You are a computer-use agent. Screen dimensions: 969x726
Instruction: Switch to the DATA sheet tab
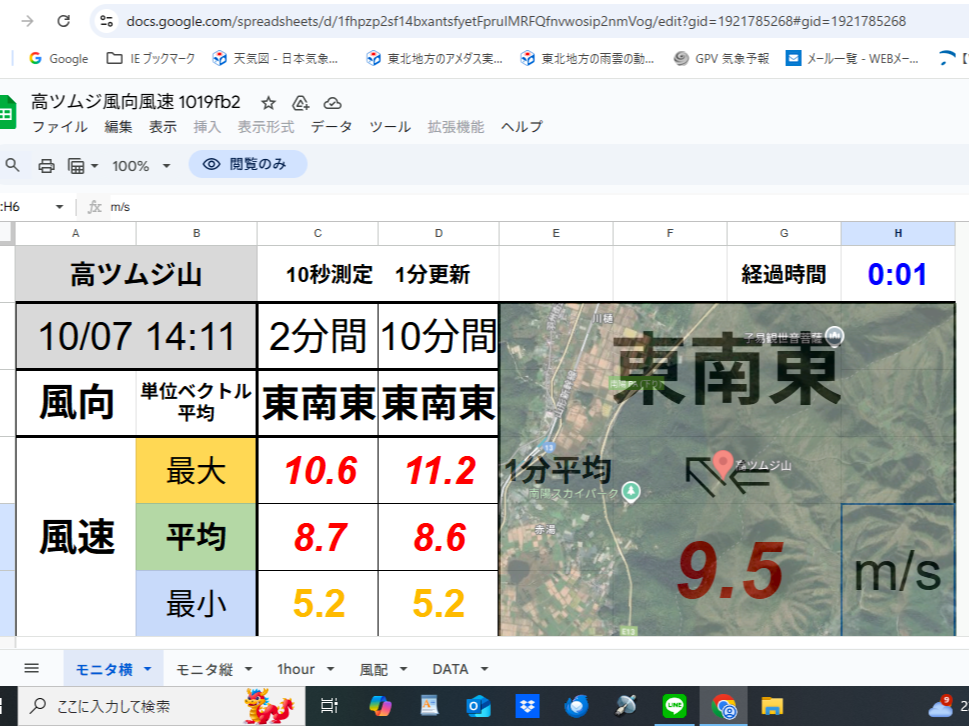pyautogui.click(x=450, y=669)
